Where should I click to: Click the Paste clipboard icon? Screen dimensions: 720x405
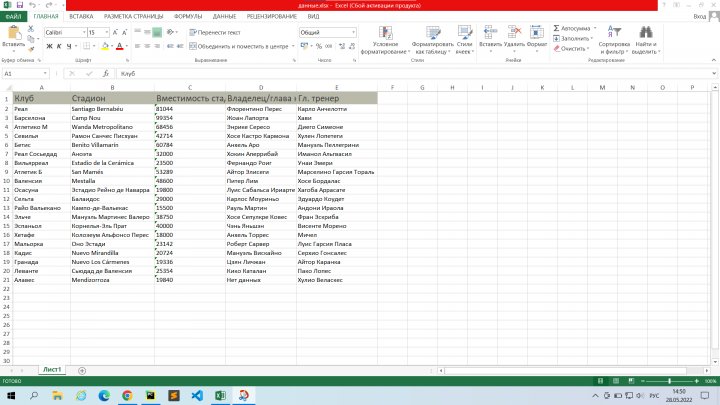pos(14,33)
